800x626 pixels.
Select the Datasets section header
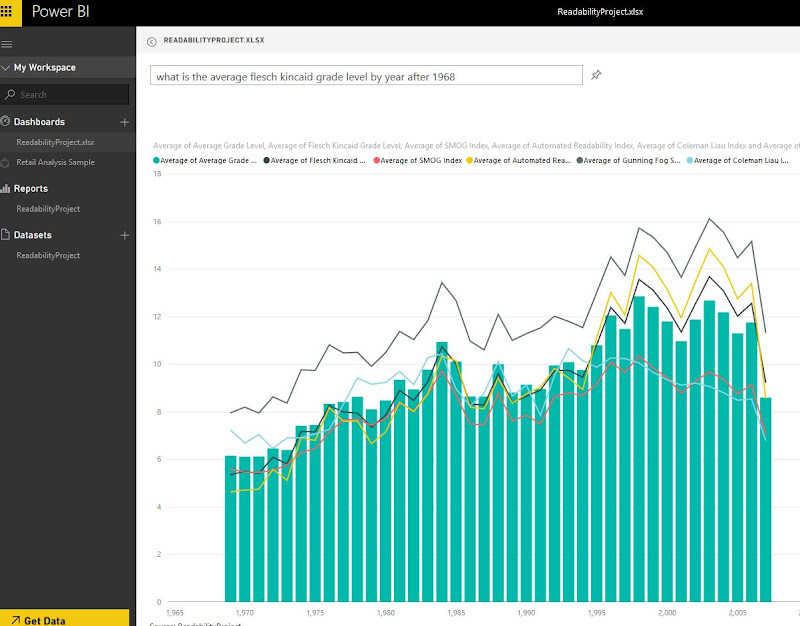click(33, 235)
